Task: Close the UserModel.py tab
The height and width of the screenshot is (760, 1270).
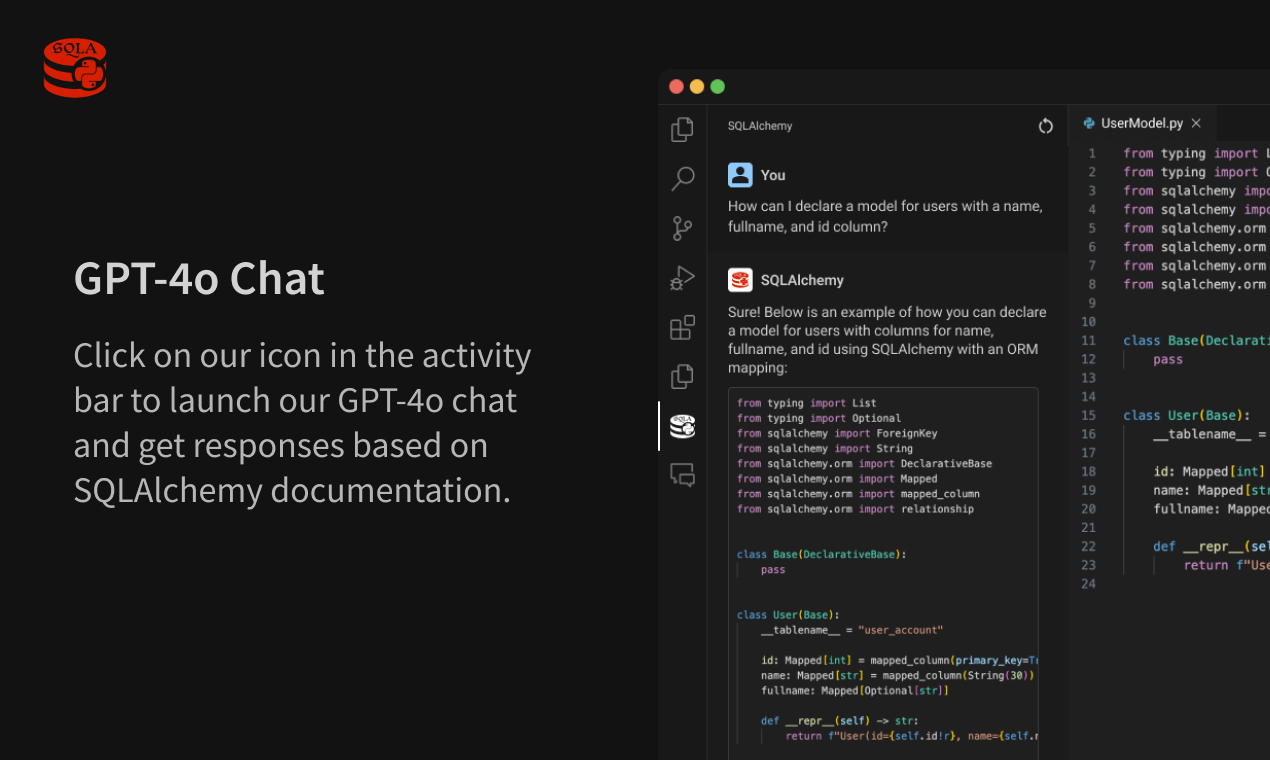Action: click(x=1196, y=123)
